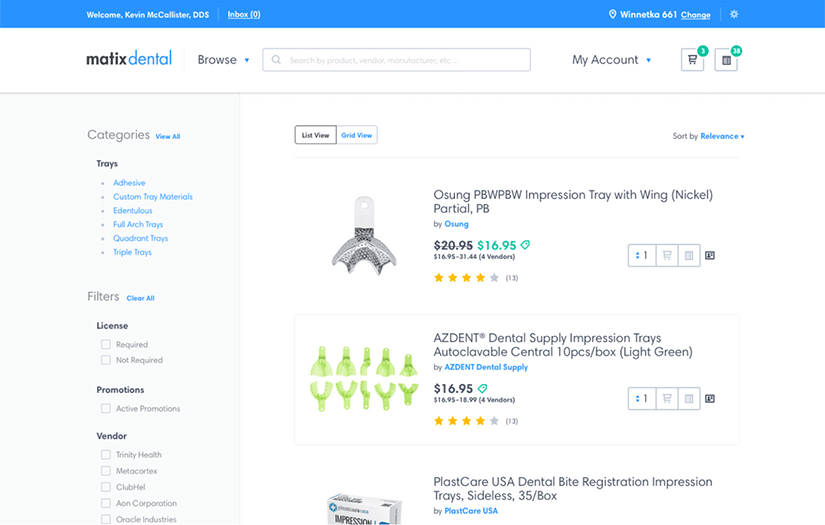Add AZDENT impression trays to cart

tap(667, 399)
